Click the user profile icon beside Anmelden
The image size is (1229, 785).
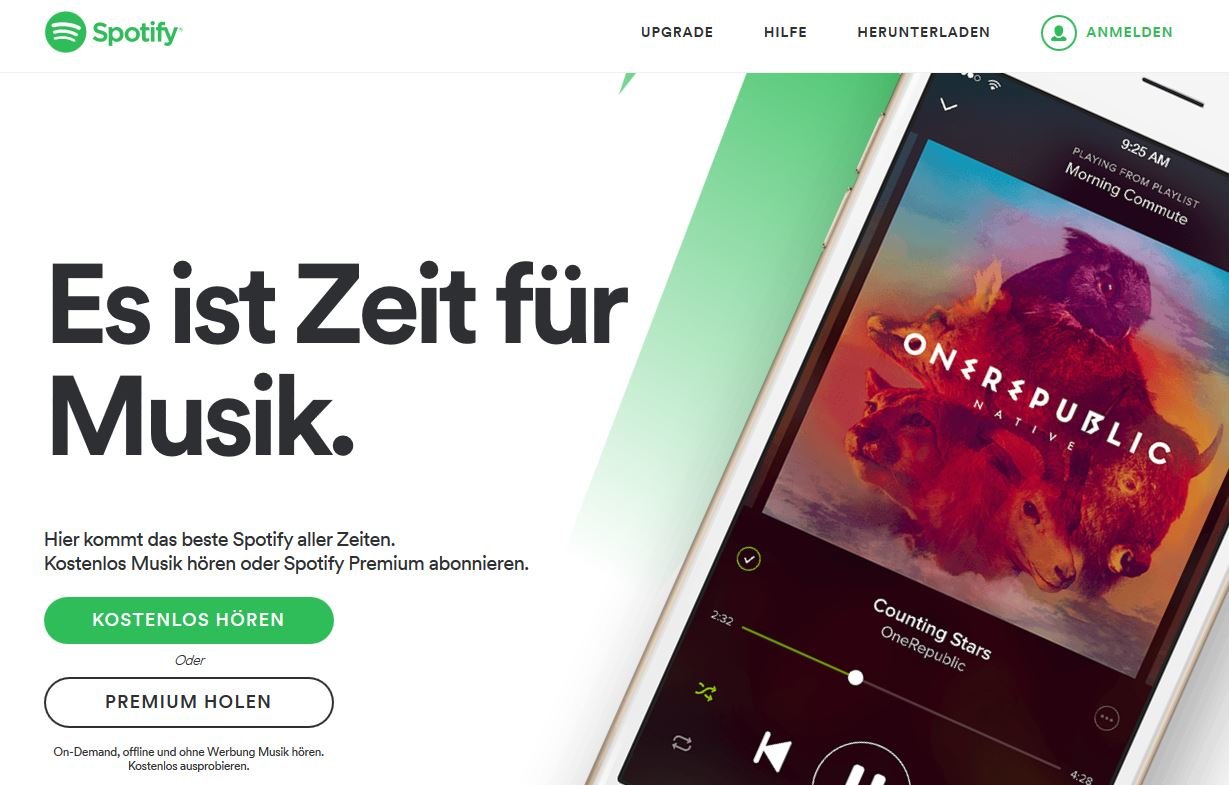[x=1058, y=32]
